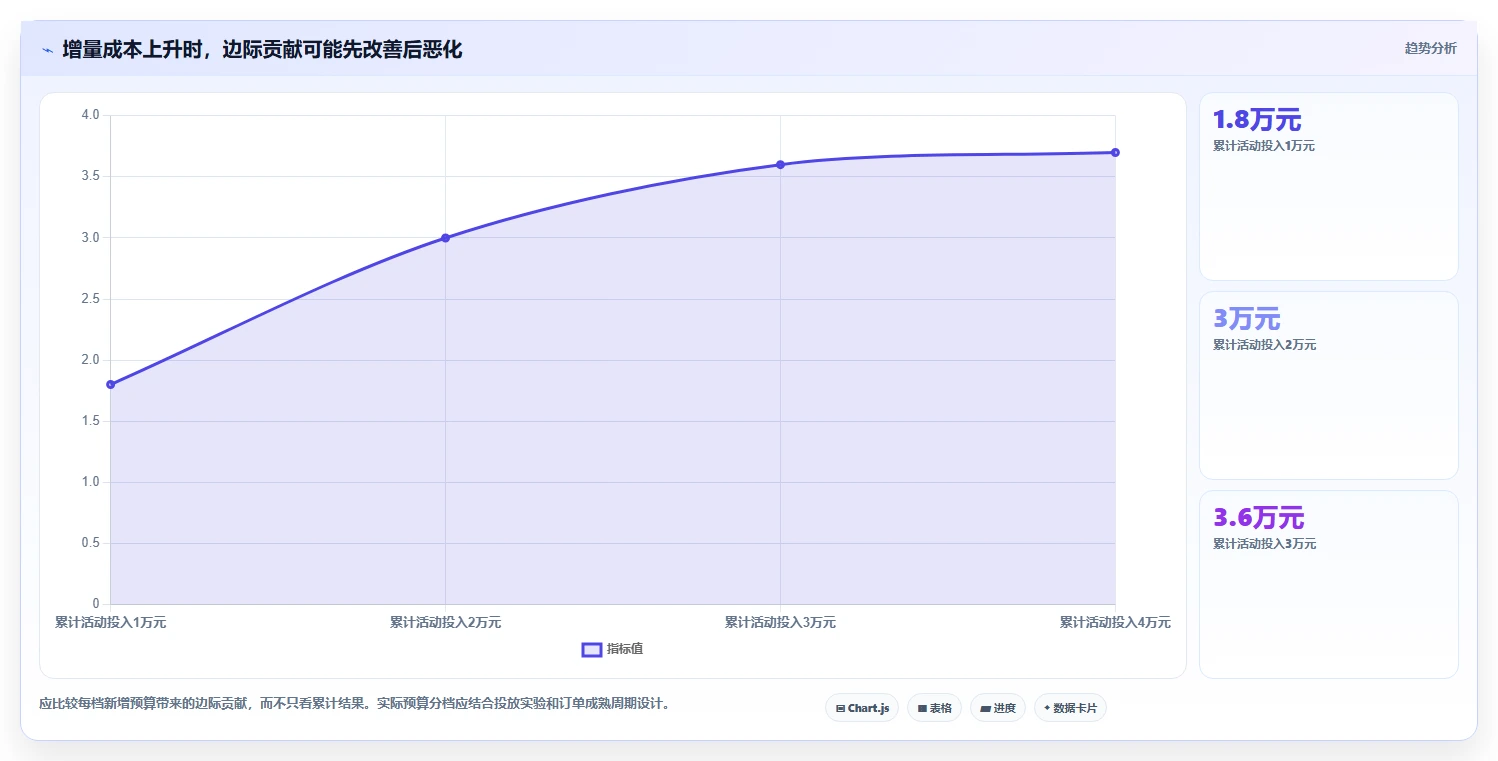The image size is (1498, 761).
Task: Click the y-axis value 4.0
Action: pyautogui.click(x=90, y=115)
